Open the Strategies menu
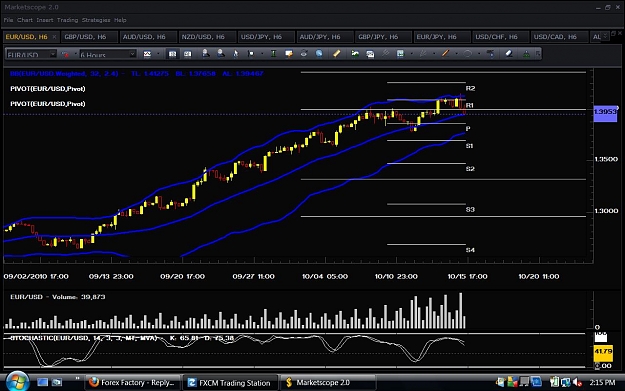The image size is (625, 391). coord(96,20)
